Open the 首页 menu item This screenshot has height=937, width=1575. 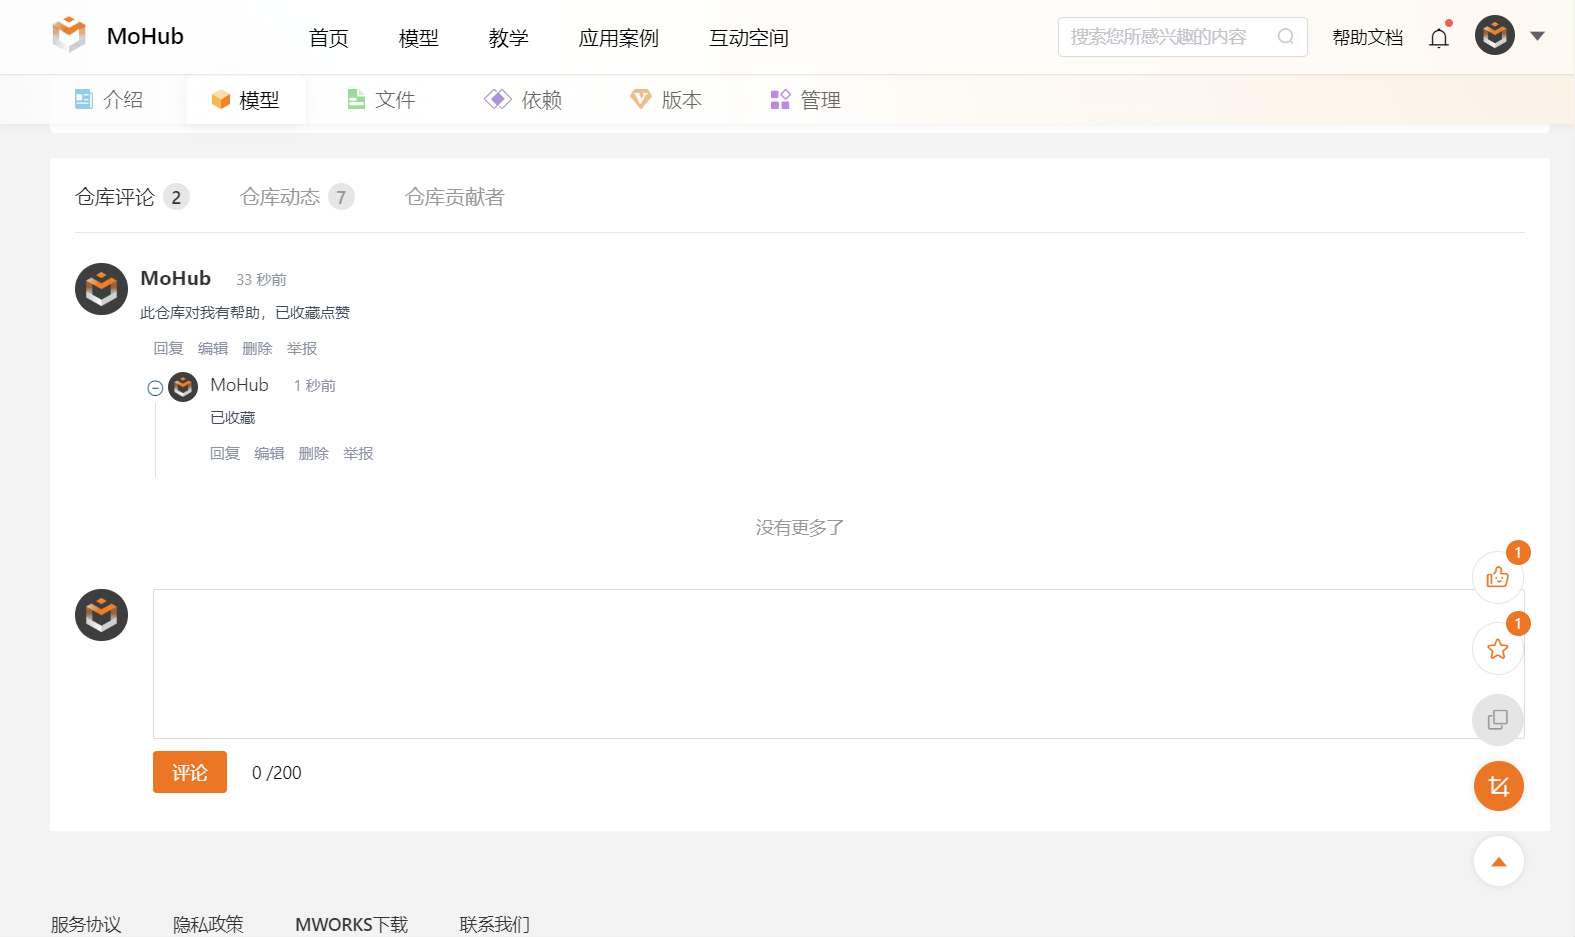(329, 38)
